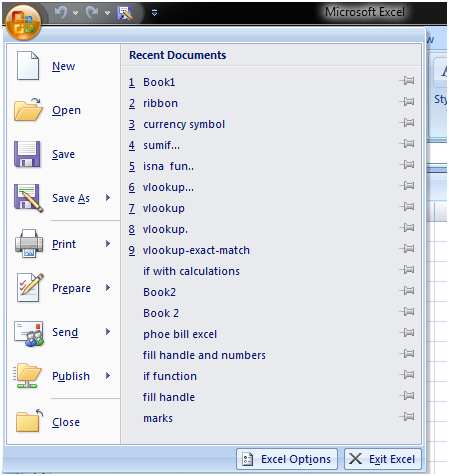
Task: Select New from the Office menu
Action: pyautogui.click(x=63, y=66)
